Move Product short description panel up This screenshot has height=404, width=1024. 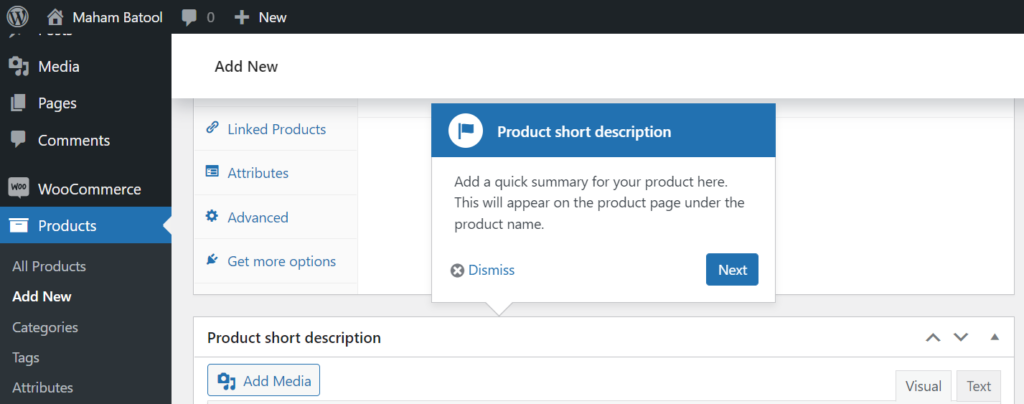click(x=933, y=337)
